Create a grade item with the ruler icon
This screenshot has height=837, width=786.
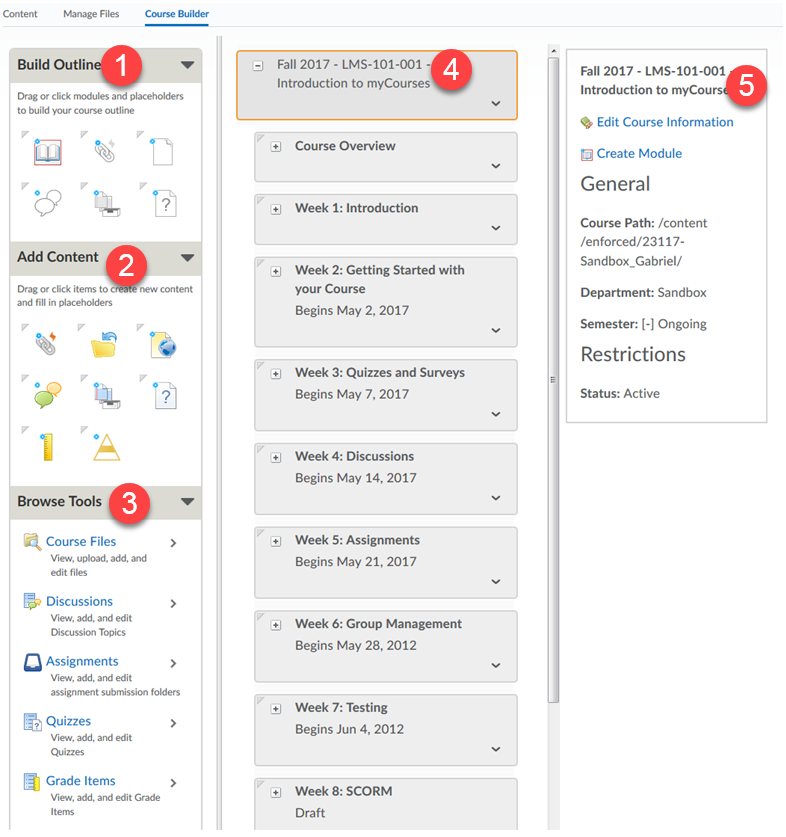(x=48, y=446)
